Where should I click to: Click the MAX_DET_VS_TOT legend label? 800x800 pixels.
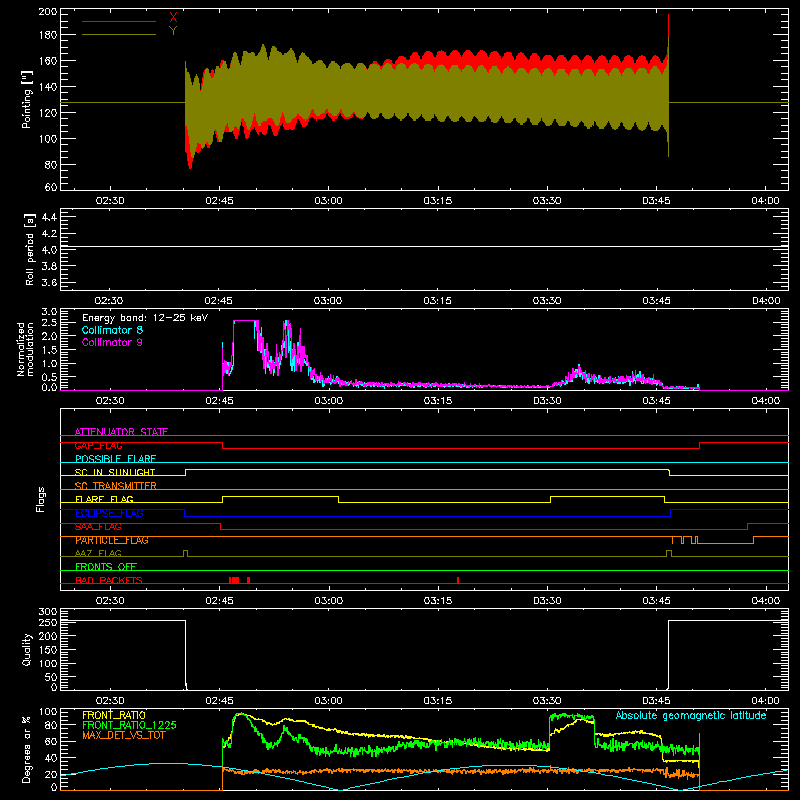[x=123, y=735]
